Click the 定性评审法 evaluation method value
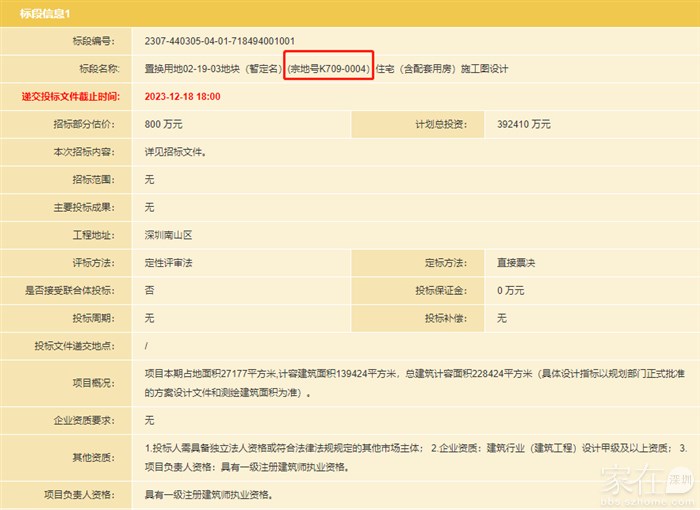This screenshot has width=700, height=510. [168, 263]
